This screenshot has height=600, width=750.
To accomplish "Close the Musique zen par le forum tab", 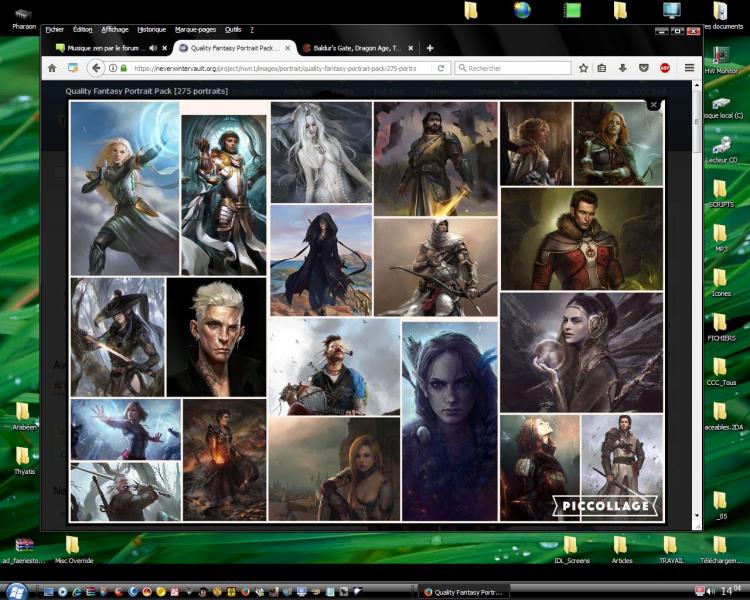I will (x=165, y=48).
